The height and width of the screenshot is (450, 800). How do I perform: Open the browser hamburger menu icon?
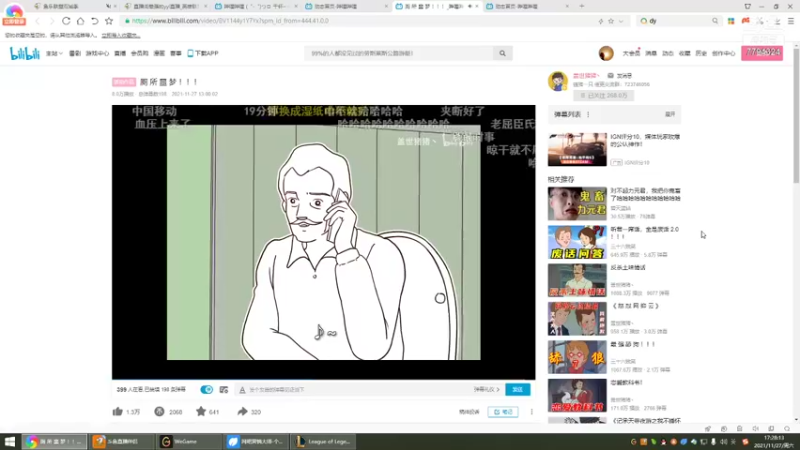[x=791, y=21]
